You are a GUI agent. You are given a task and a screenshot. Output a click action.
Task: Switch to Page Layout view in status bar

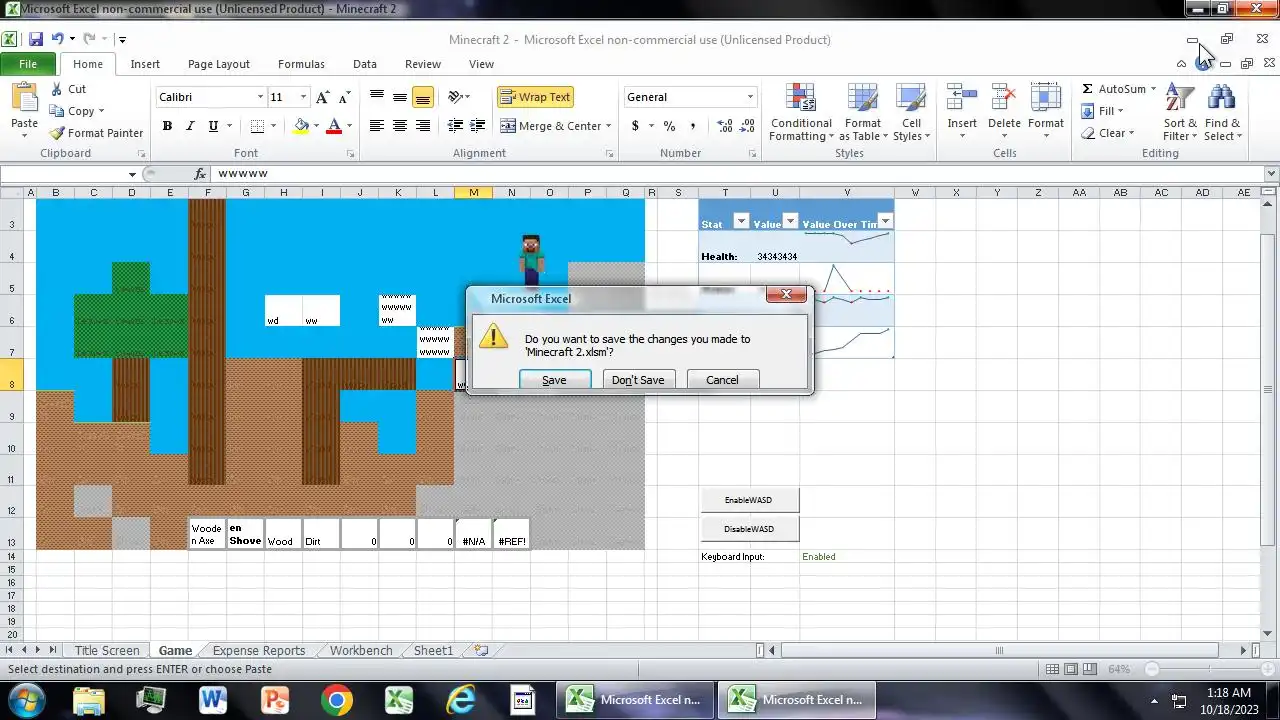pos(1071,669)
